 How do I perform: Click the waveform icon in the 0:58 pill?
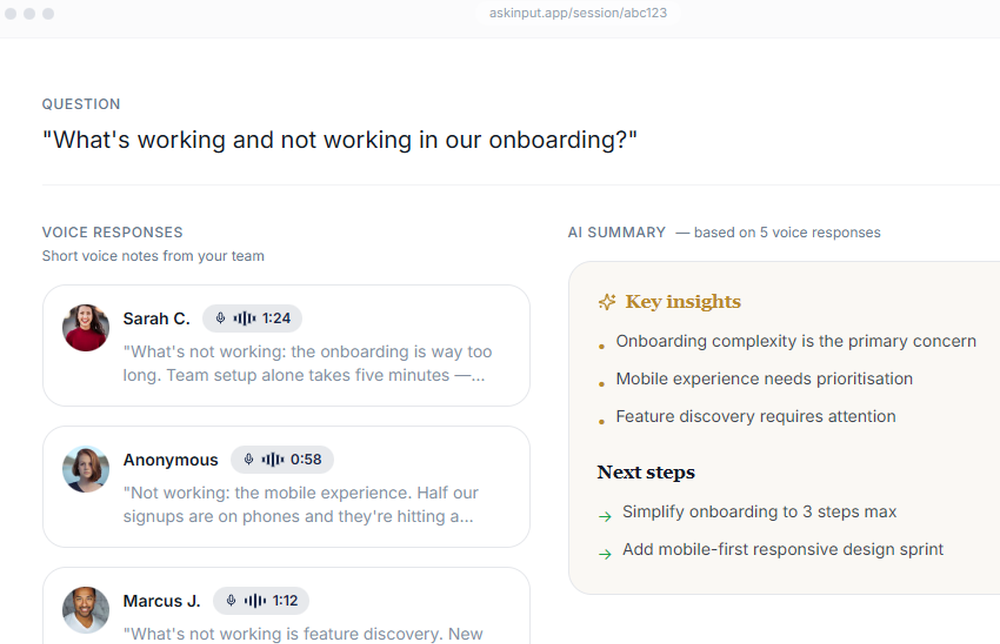[x=273, y=459]
